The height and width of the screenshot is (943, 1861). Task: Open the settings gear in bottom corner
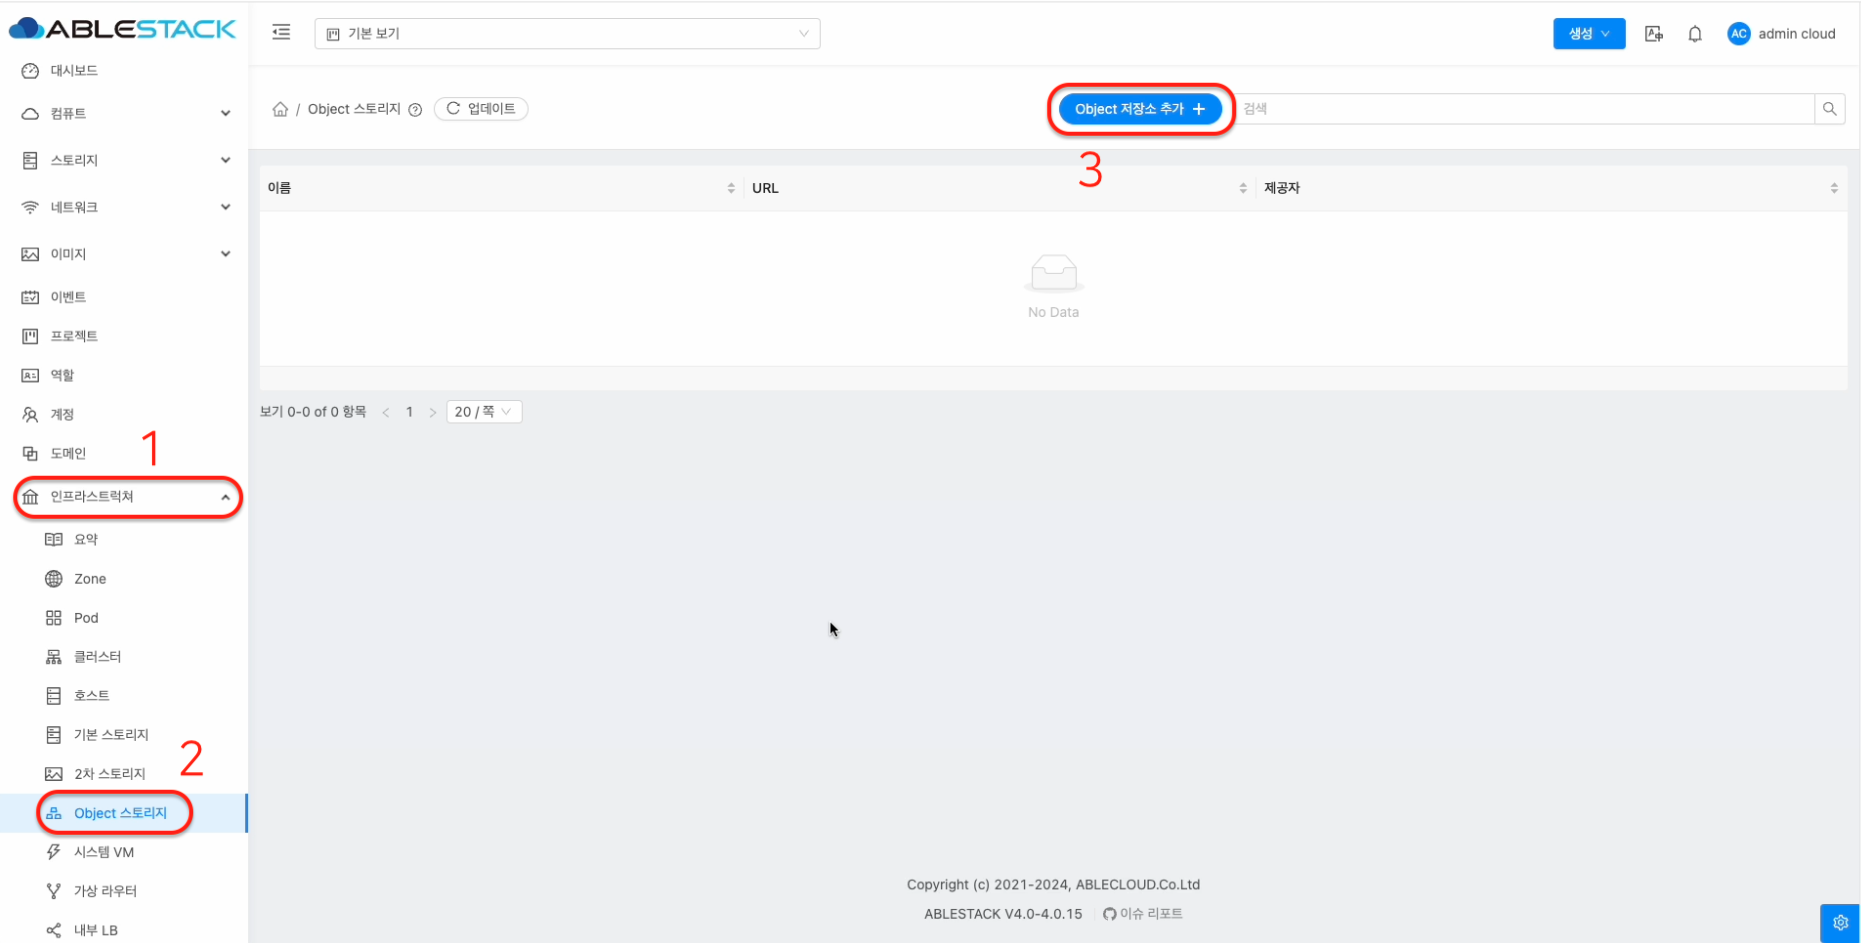[1840, 923]
